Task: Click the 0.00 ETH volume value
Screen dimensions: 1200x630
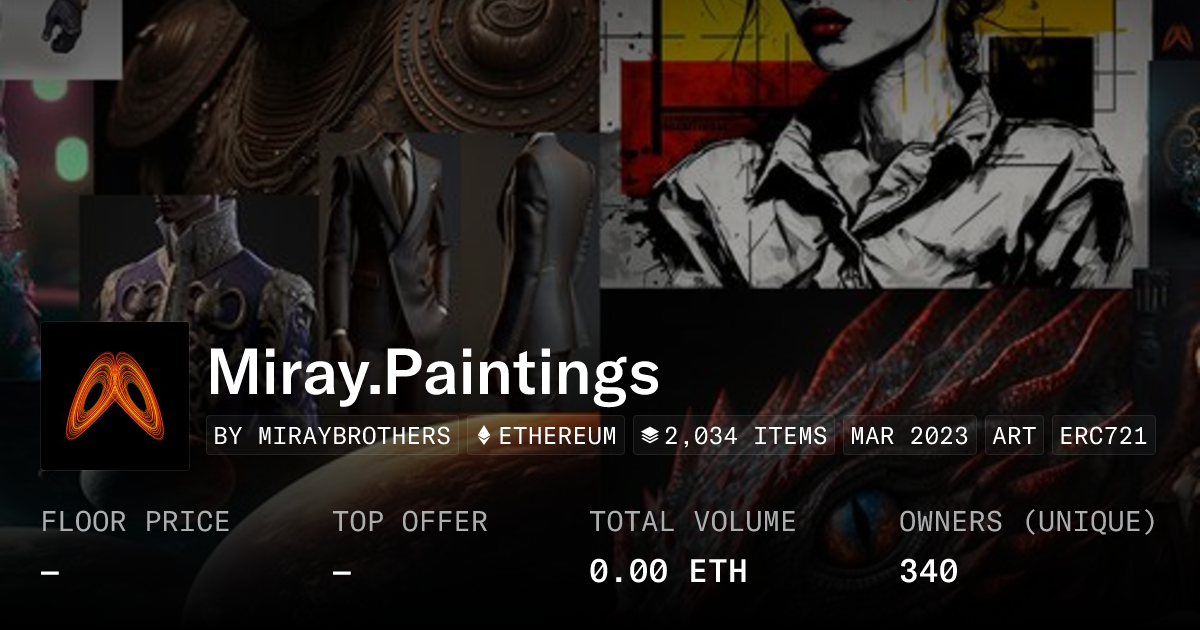Action: click(668, 572)
